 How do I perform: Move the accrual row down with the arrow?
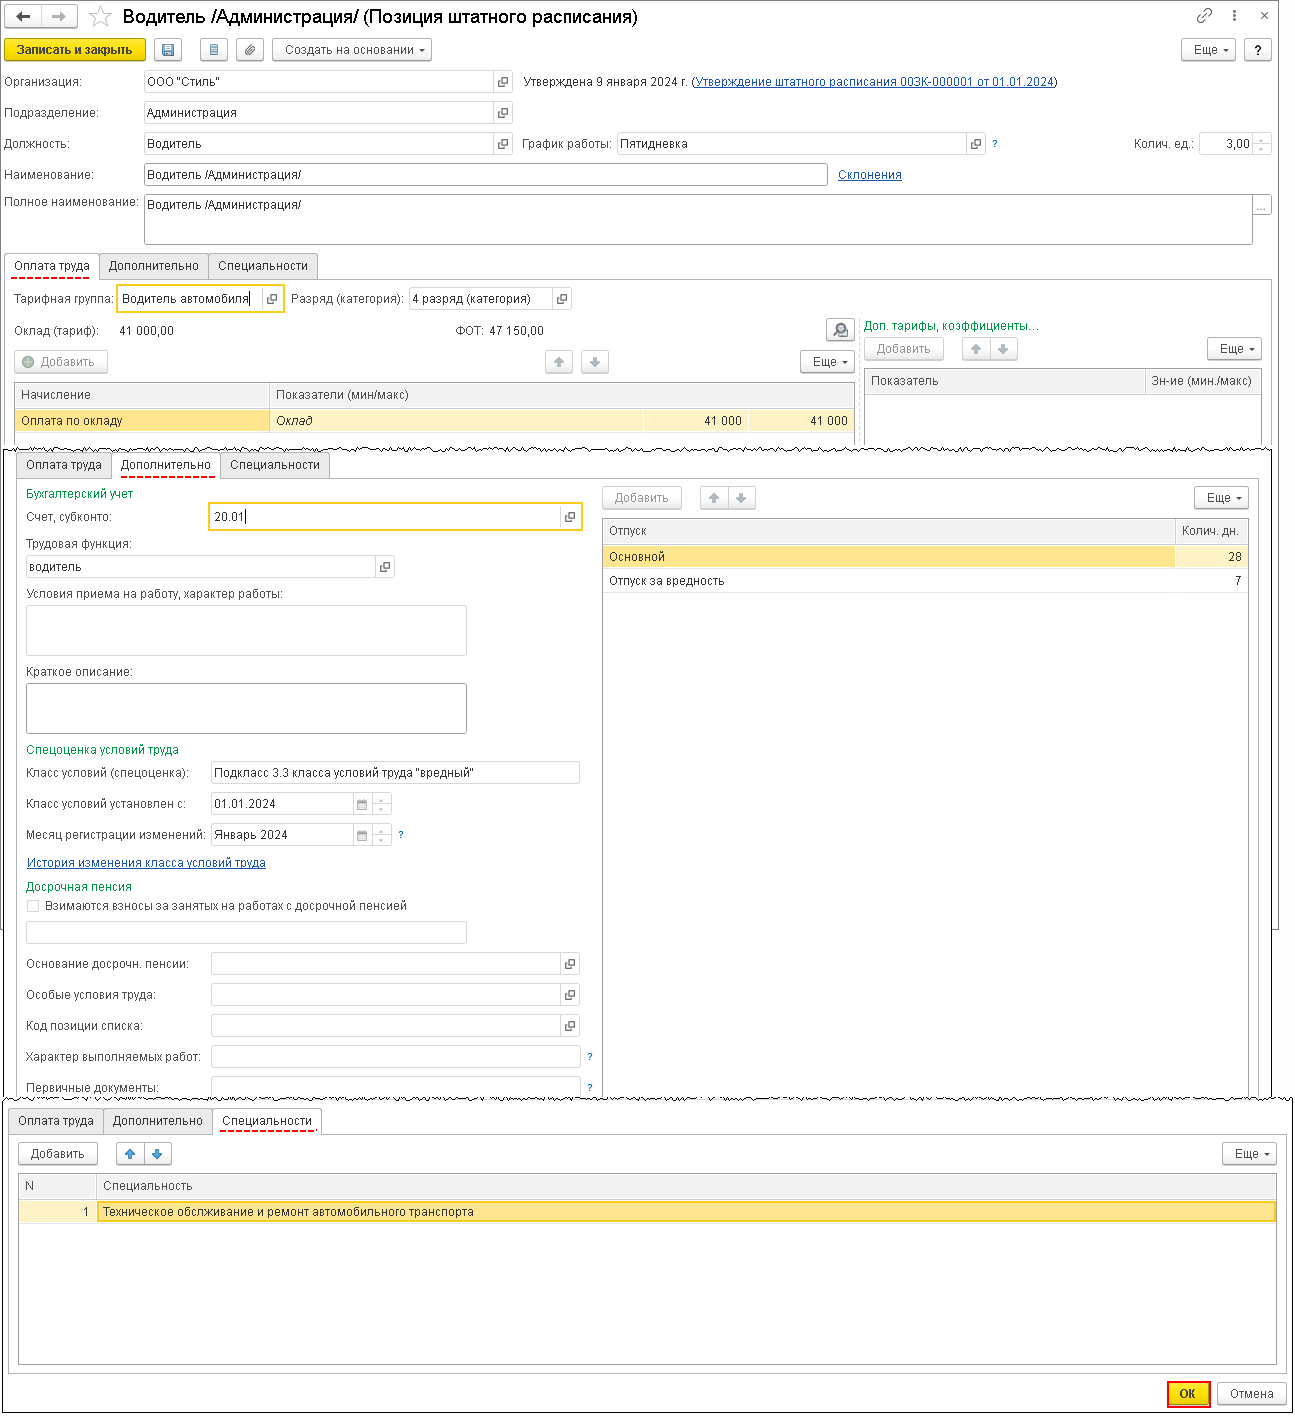tap(595, 362)
